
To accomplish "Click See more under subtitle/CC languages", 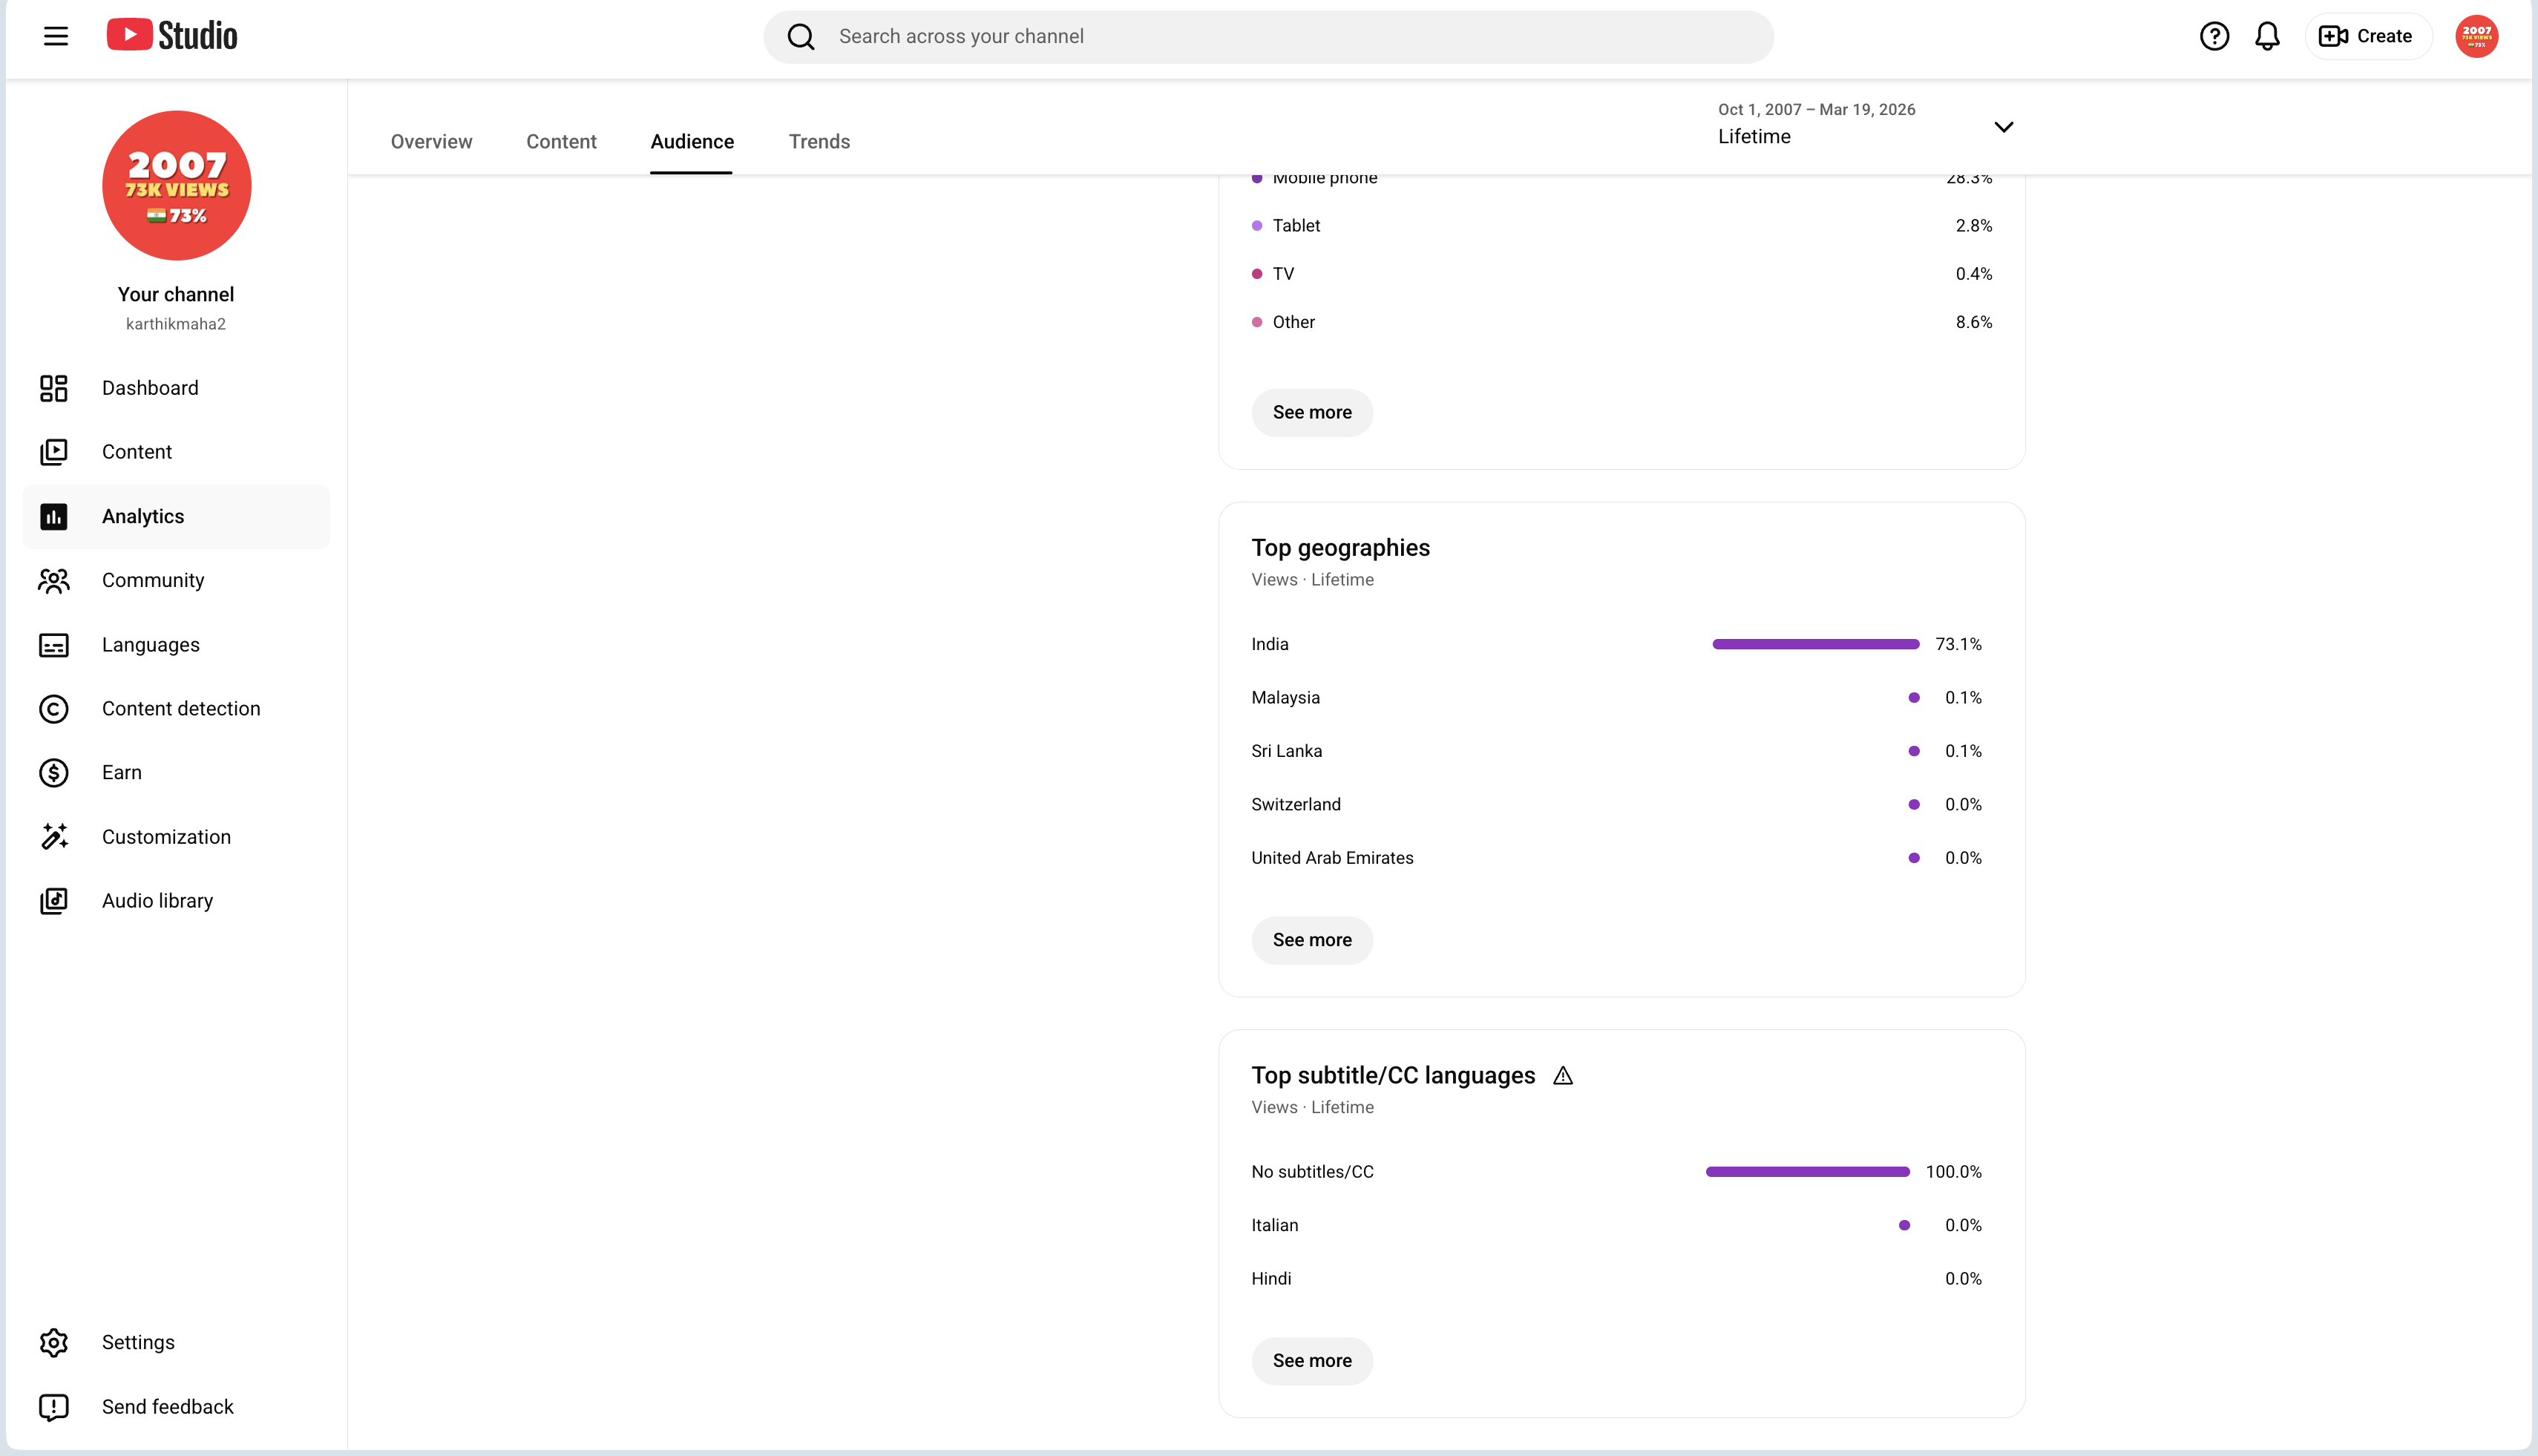I will 1312,1361.
